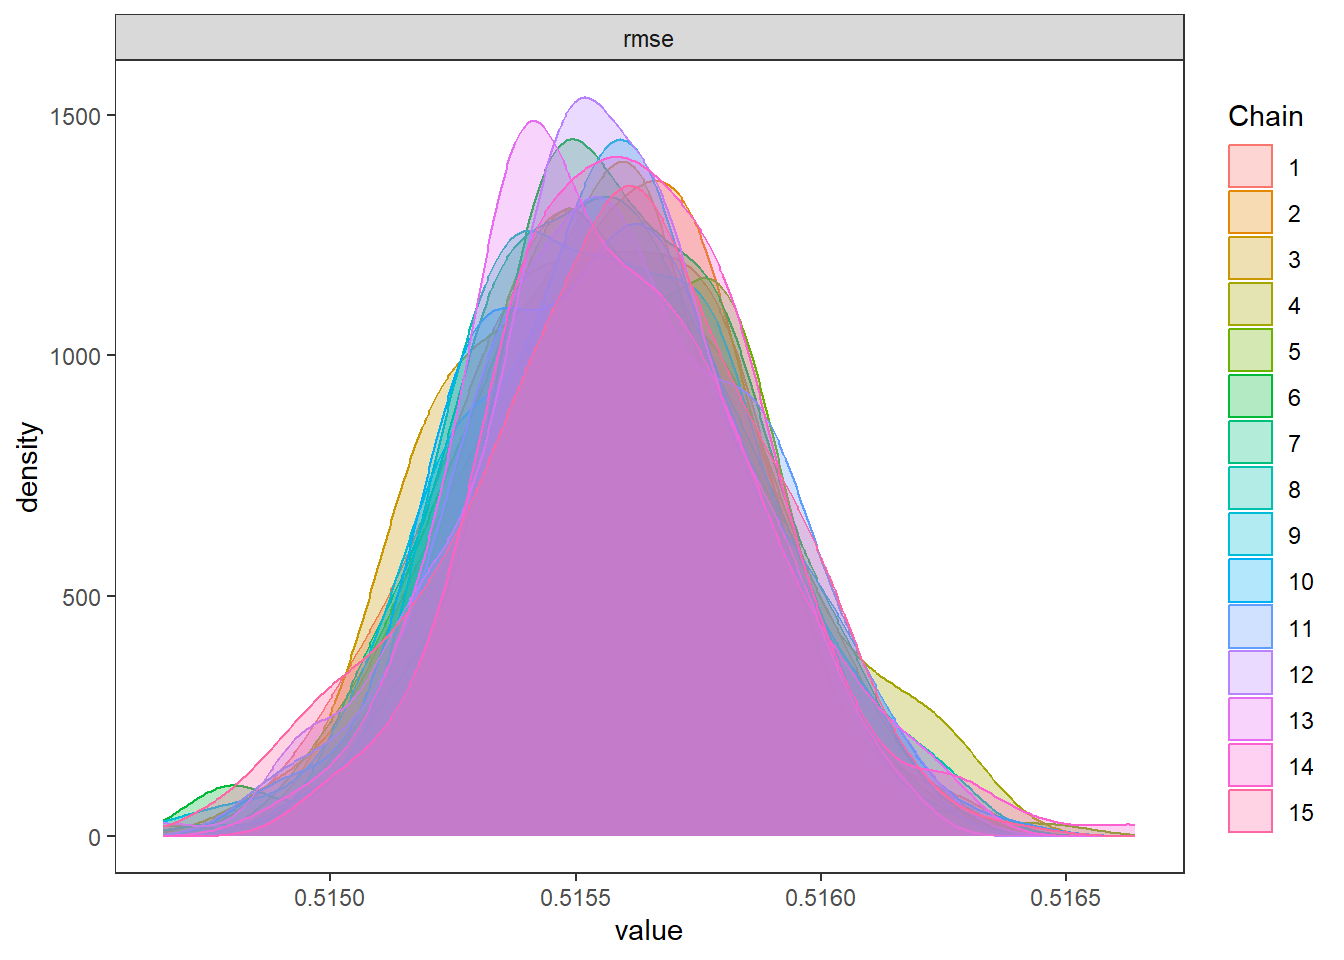Viewport: 1344px width, 960px height.
Task: Click the "Chain" legend title
Action: pyautogui.click(x=1265, y=117)
